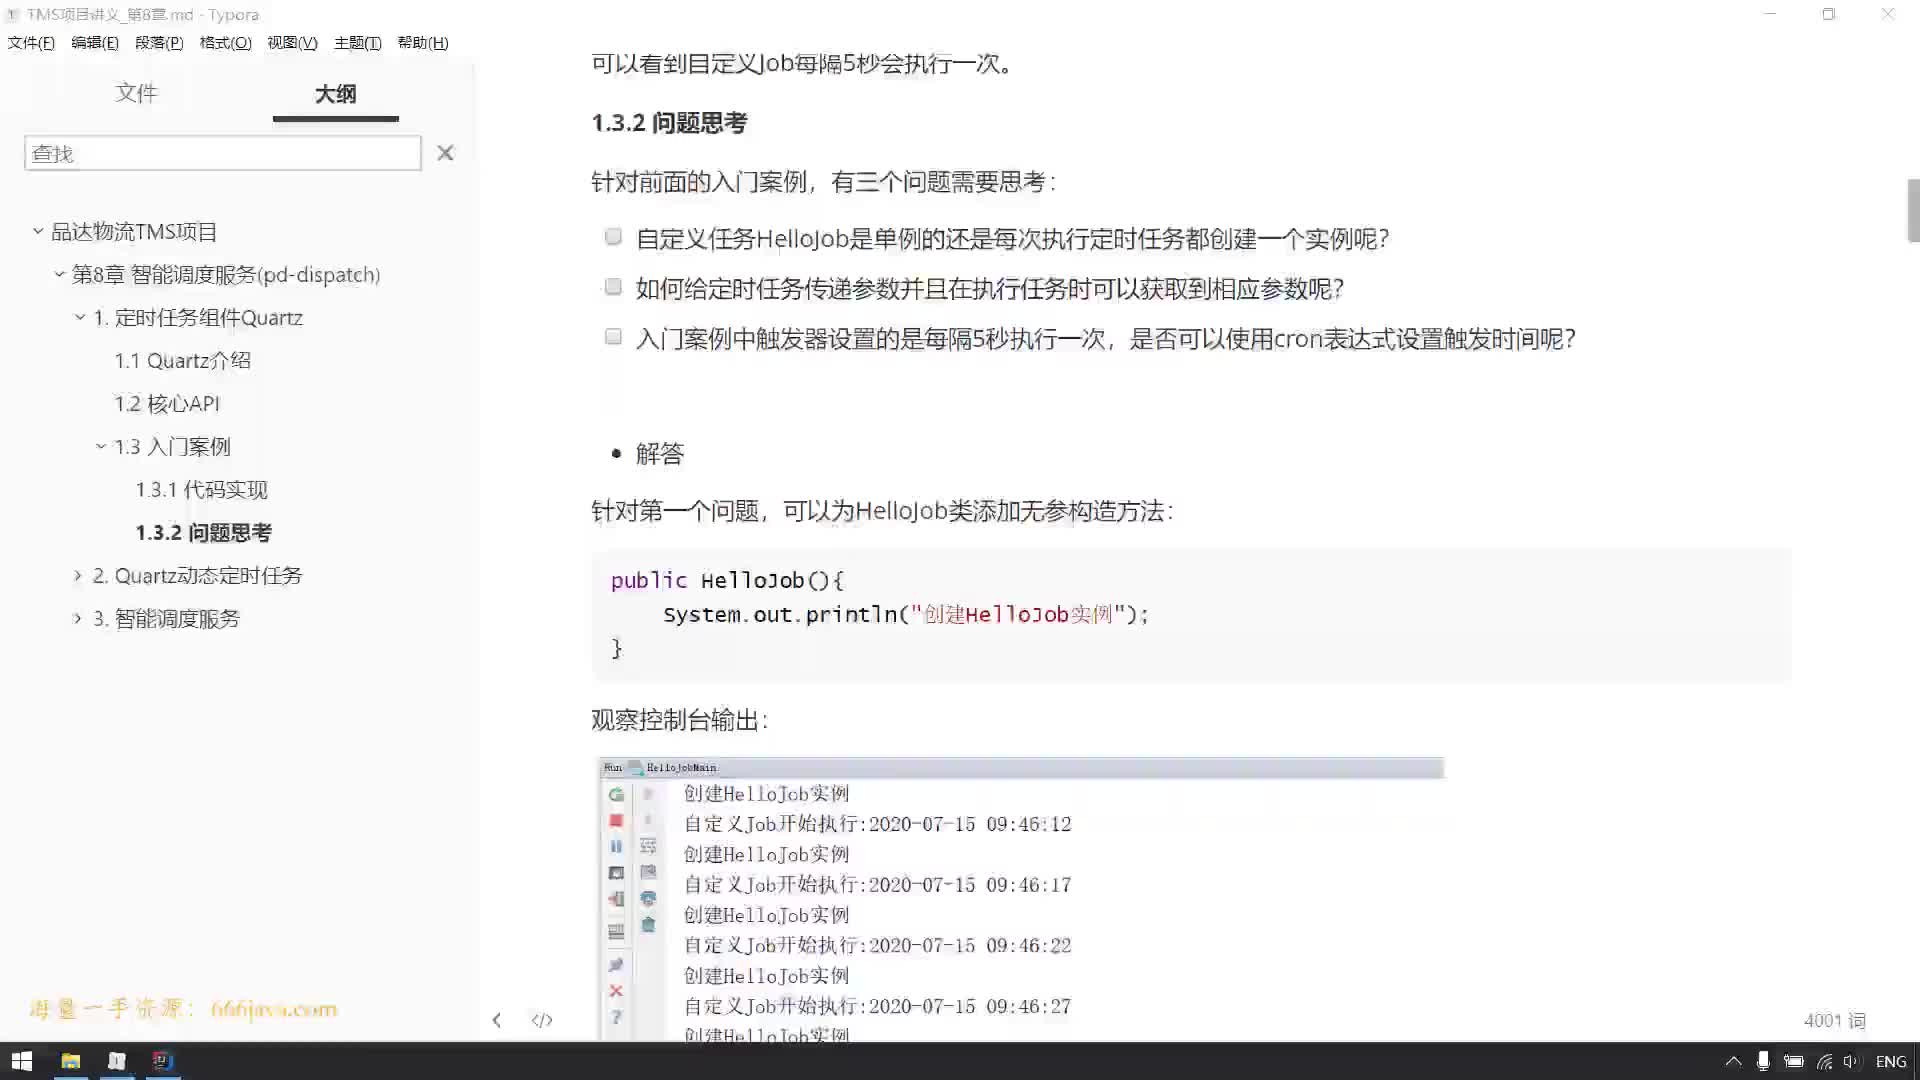Check the 如何给定时任务传递参数 checkbox

pyautogui.click(x=613, y=287)
